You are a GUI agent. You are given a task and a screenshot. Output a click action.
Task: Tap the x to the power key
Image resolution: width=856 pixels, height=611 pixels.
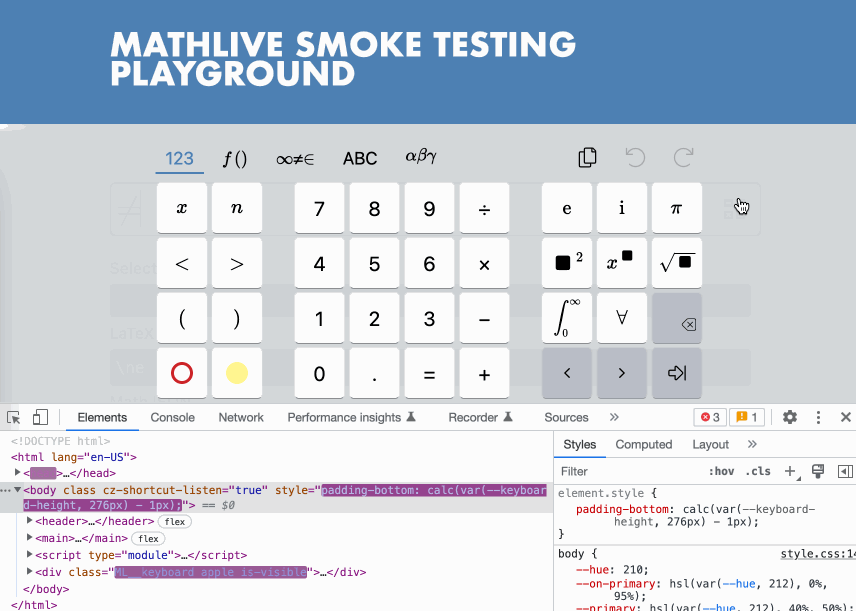tap(622, 263)
